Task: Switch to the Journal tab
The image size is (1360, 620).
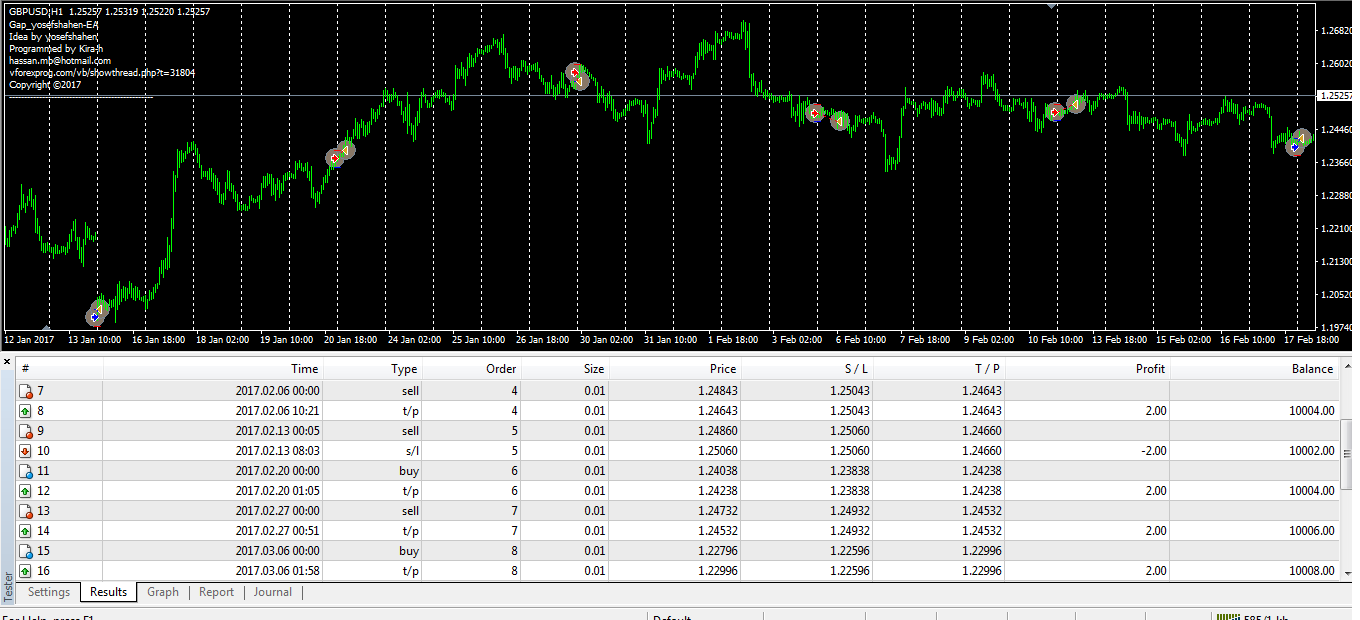Action: point(273,592)
